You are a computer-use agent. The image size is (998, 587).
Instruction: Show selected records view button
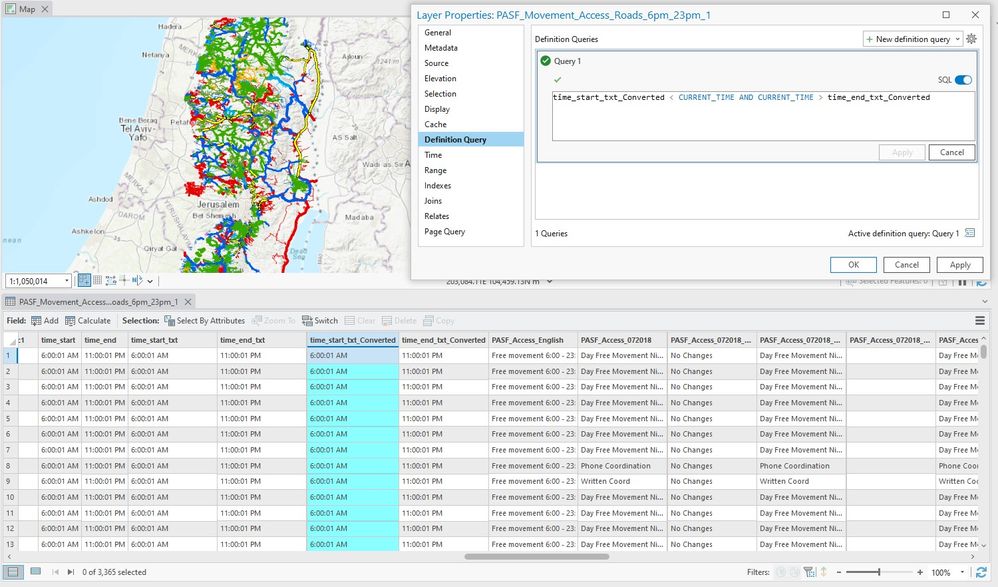[x=36, y=572]
